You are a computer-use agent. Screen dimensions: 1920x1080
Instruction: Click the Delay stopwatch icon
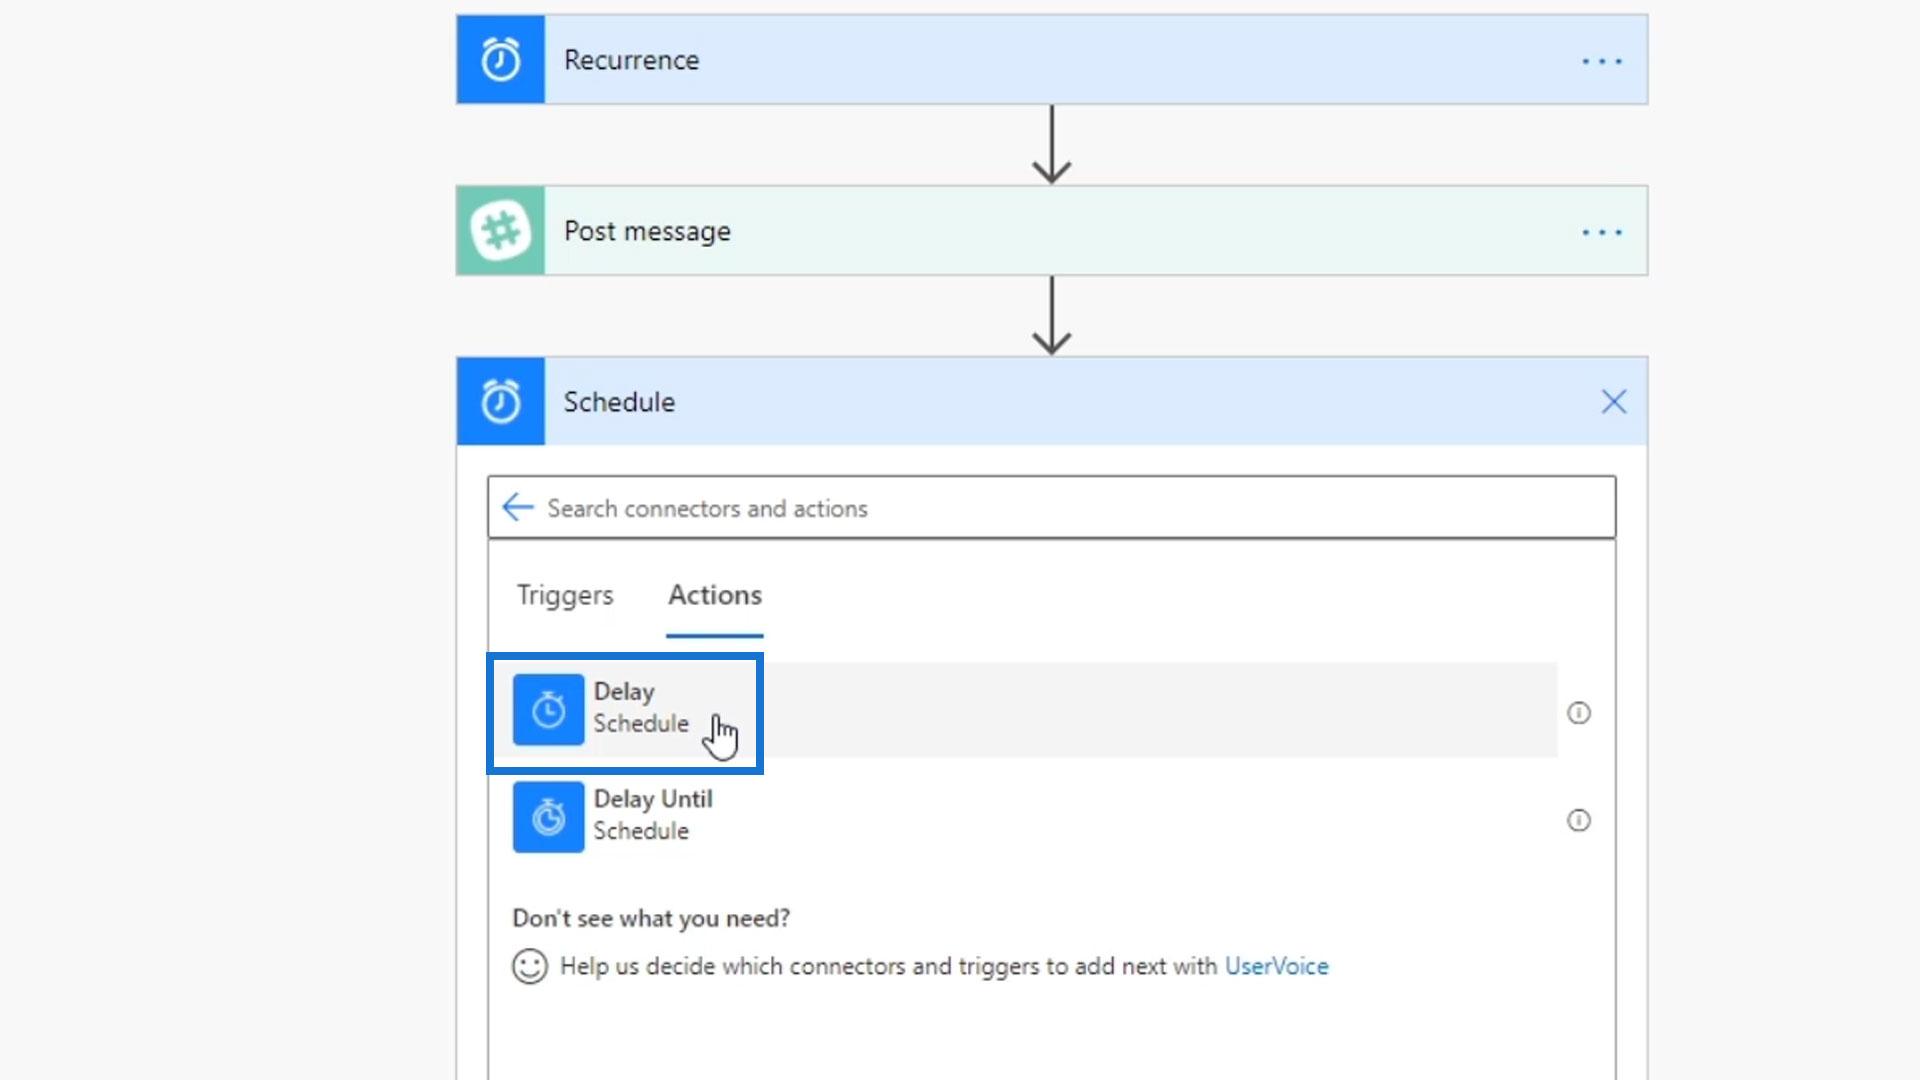pos(548,710)
